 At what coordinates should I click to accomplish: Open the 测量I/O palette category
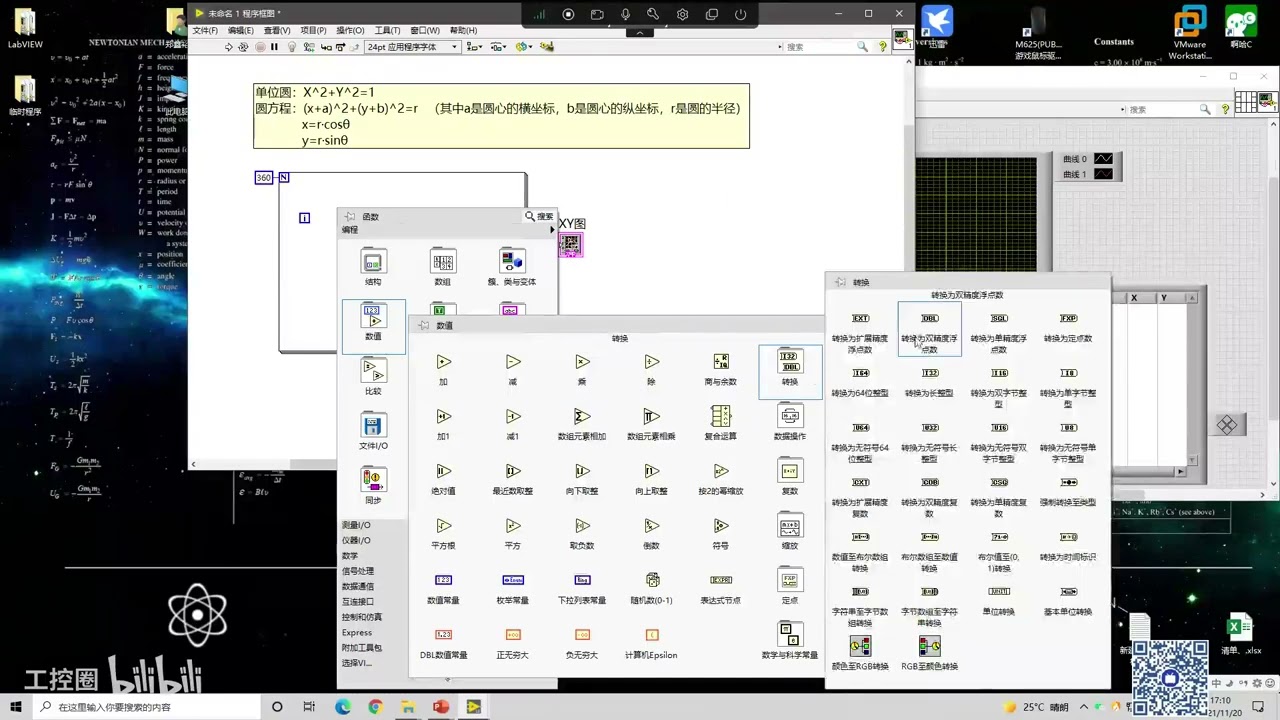[x=356, y=525]
